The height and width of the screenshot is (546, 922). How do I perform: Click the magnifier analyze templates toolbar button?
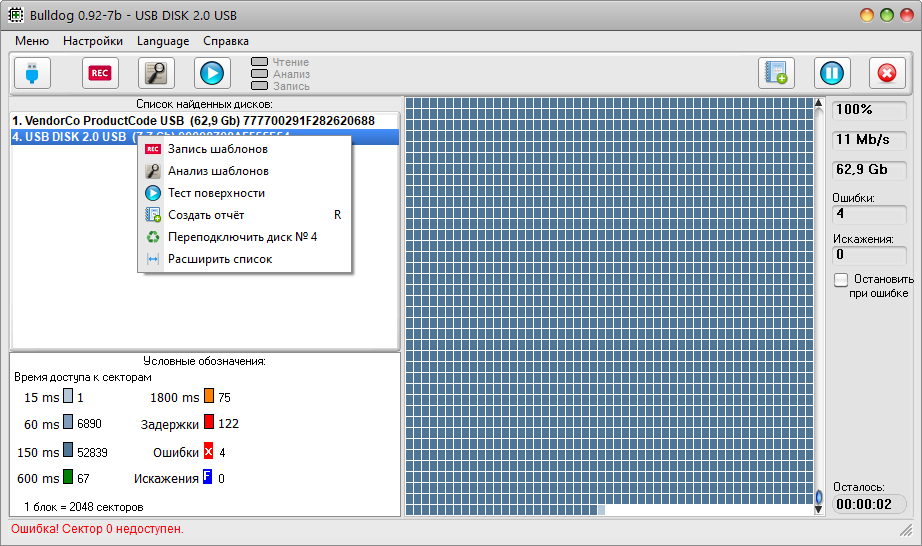156,73
